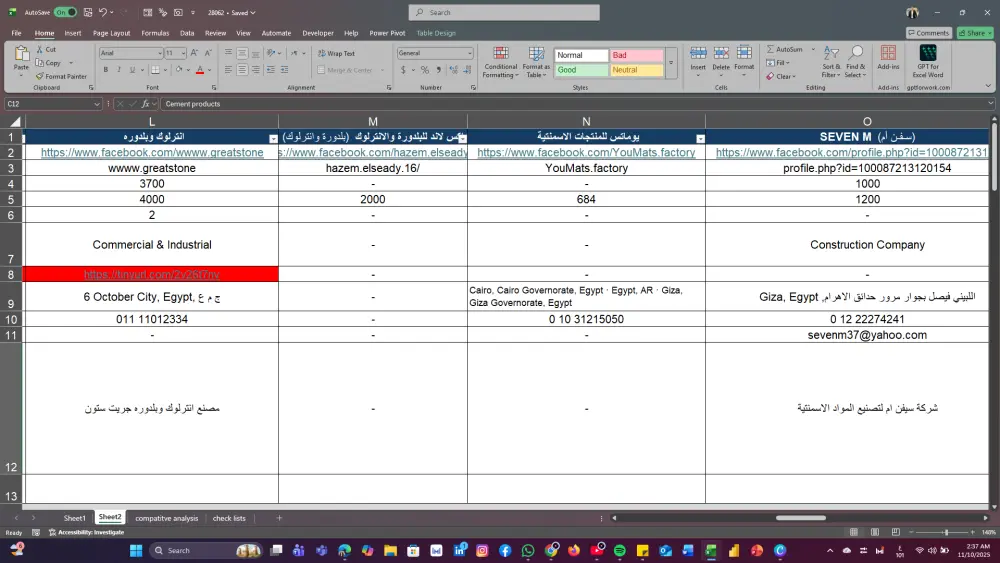The image size is (1000, 563).
Task: Apply comma style number format
Action: (x=439, y=69)
